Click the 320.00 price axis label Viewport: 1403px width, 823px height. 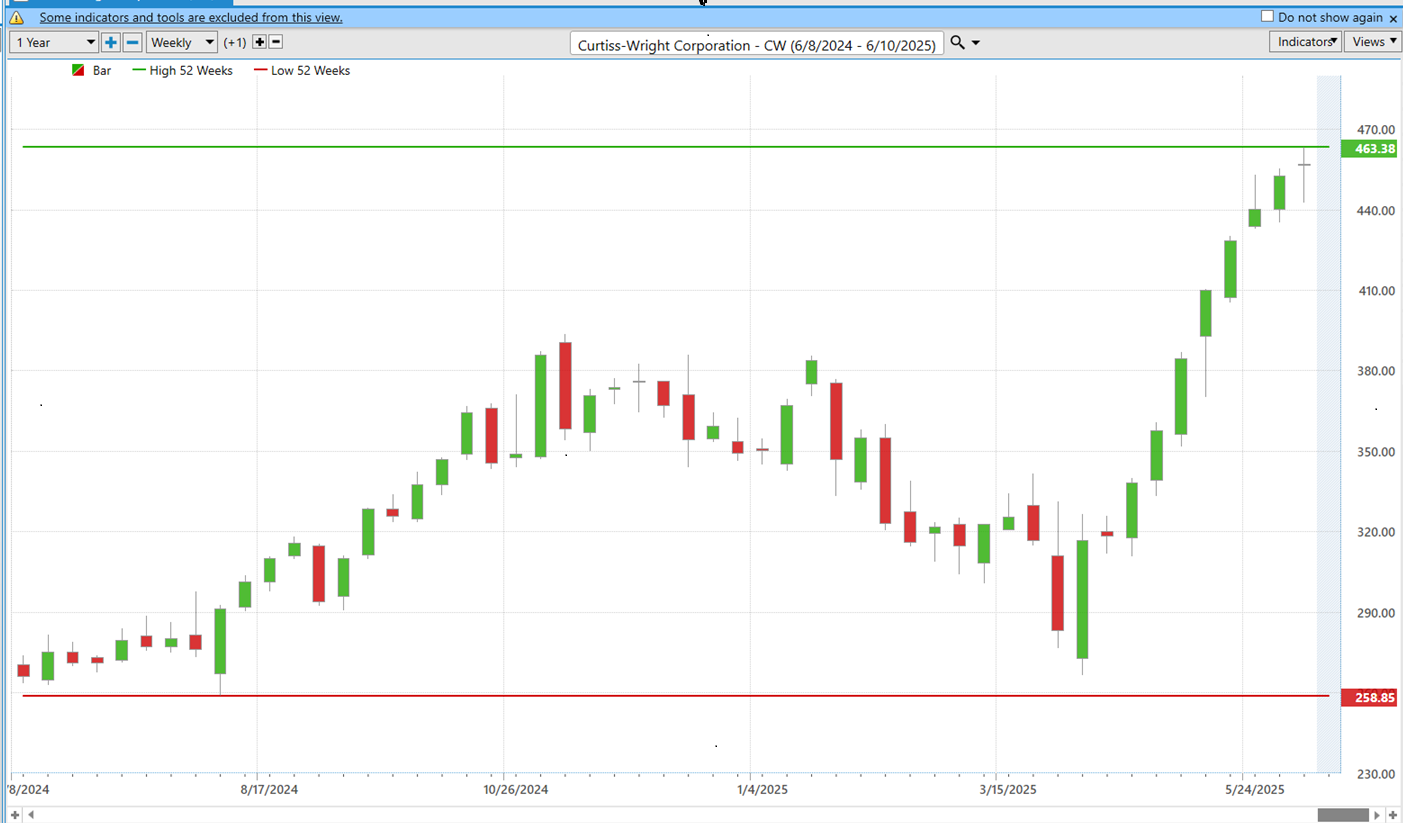(x=1375, y=532)
